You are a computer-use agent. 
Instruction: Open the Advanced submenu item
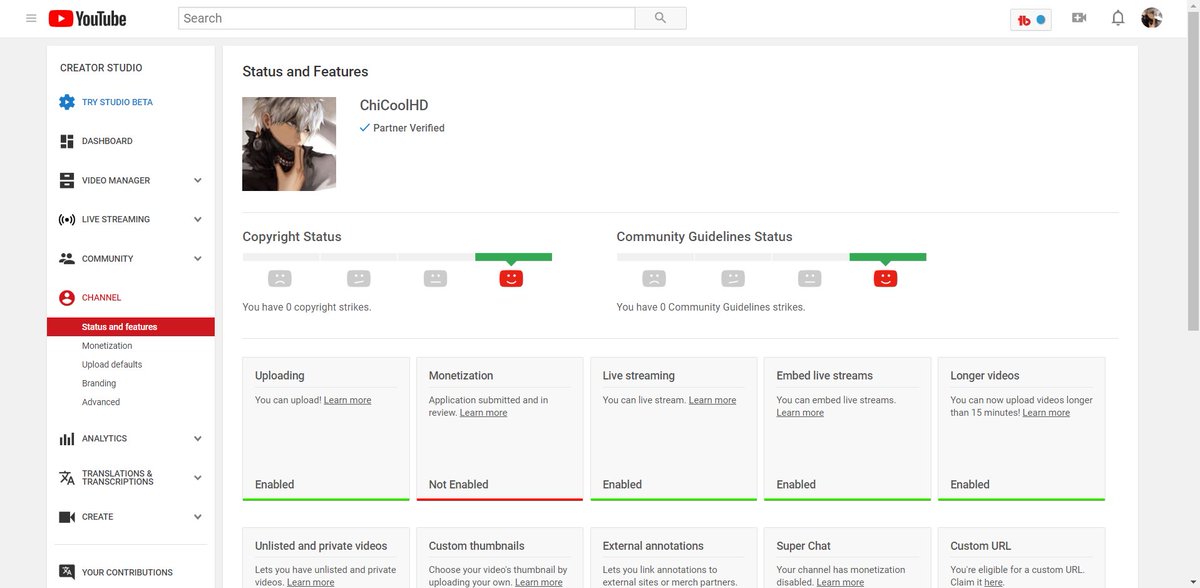click(x=101, y=402)
